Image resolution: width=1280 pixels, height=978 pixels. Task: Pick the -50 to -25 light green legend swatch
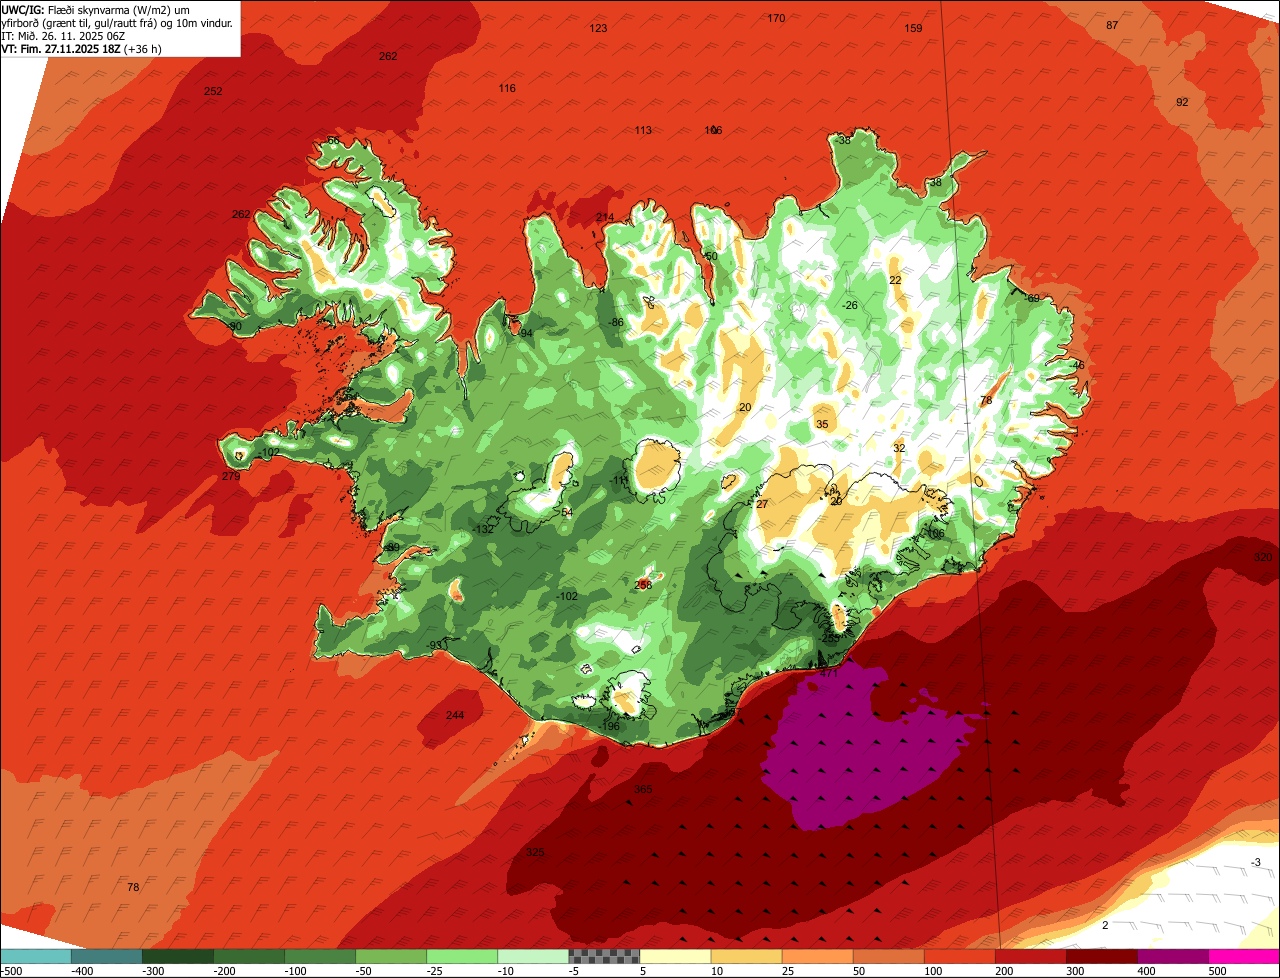pos(391,956)
